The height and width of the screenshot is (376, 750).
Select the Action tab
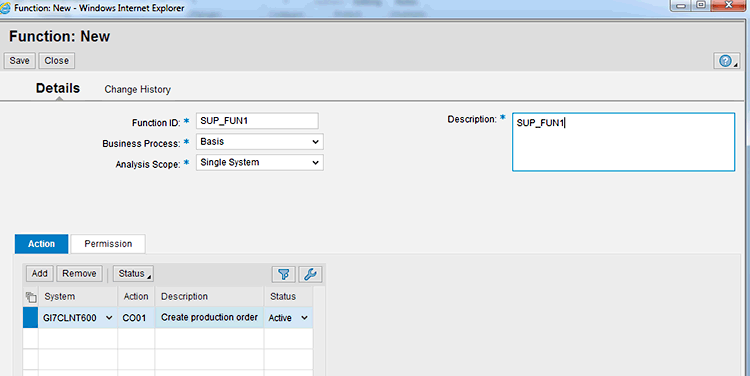[42, 244]
